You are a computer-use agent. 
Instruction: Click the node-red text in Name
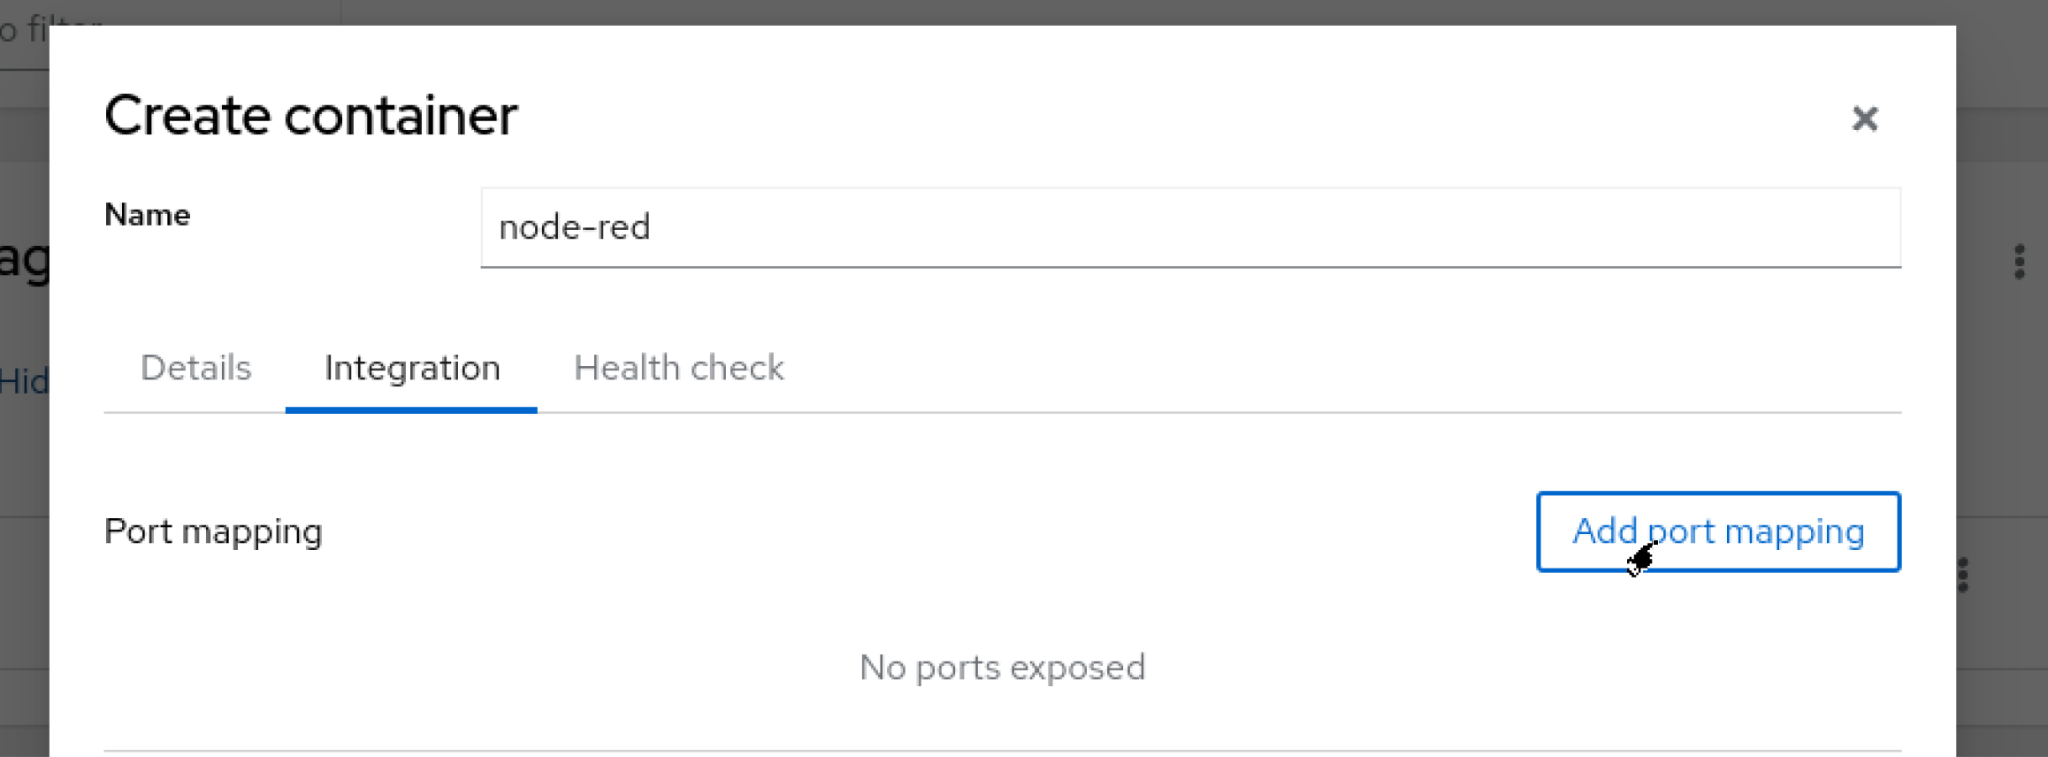[574, 227]
